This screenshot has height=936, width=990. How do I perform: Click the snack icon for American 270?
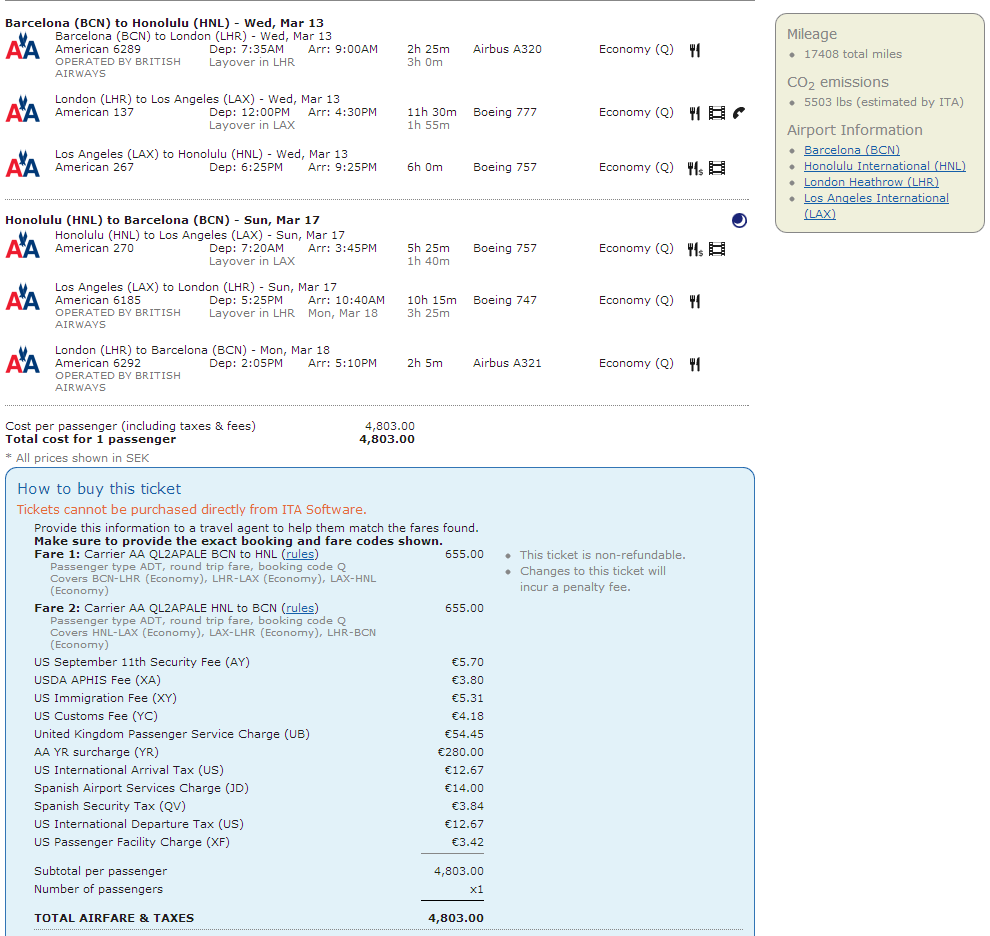tap(695, 249)
